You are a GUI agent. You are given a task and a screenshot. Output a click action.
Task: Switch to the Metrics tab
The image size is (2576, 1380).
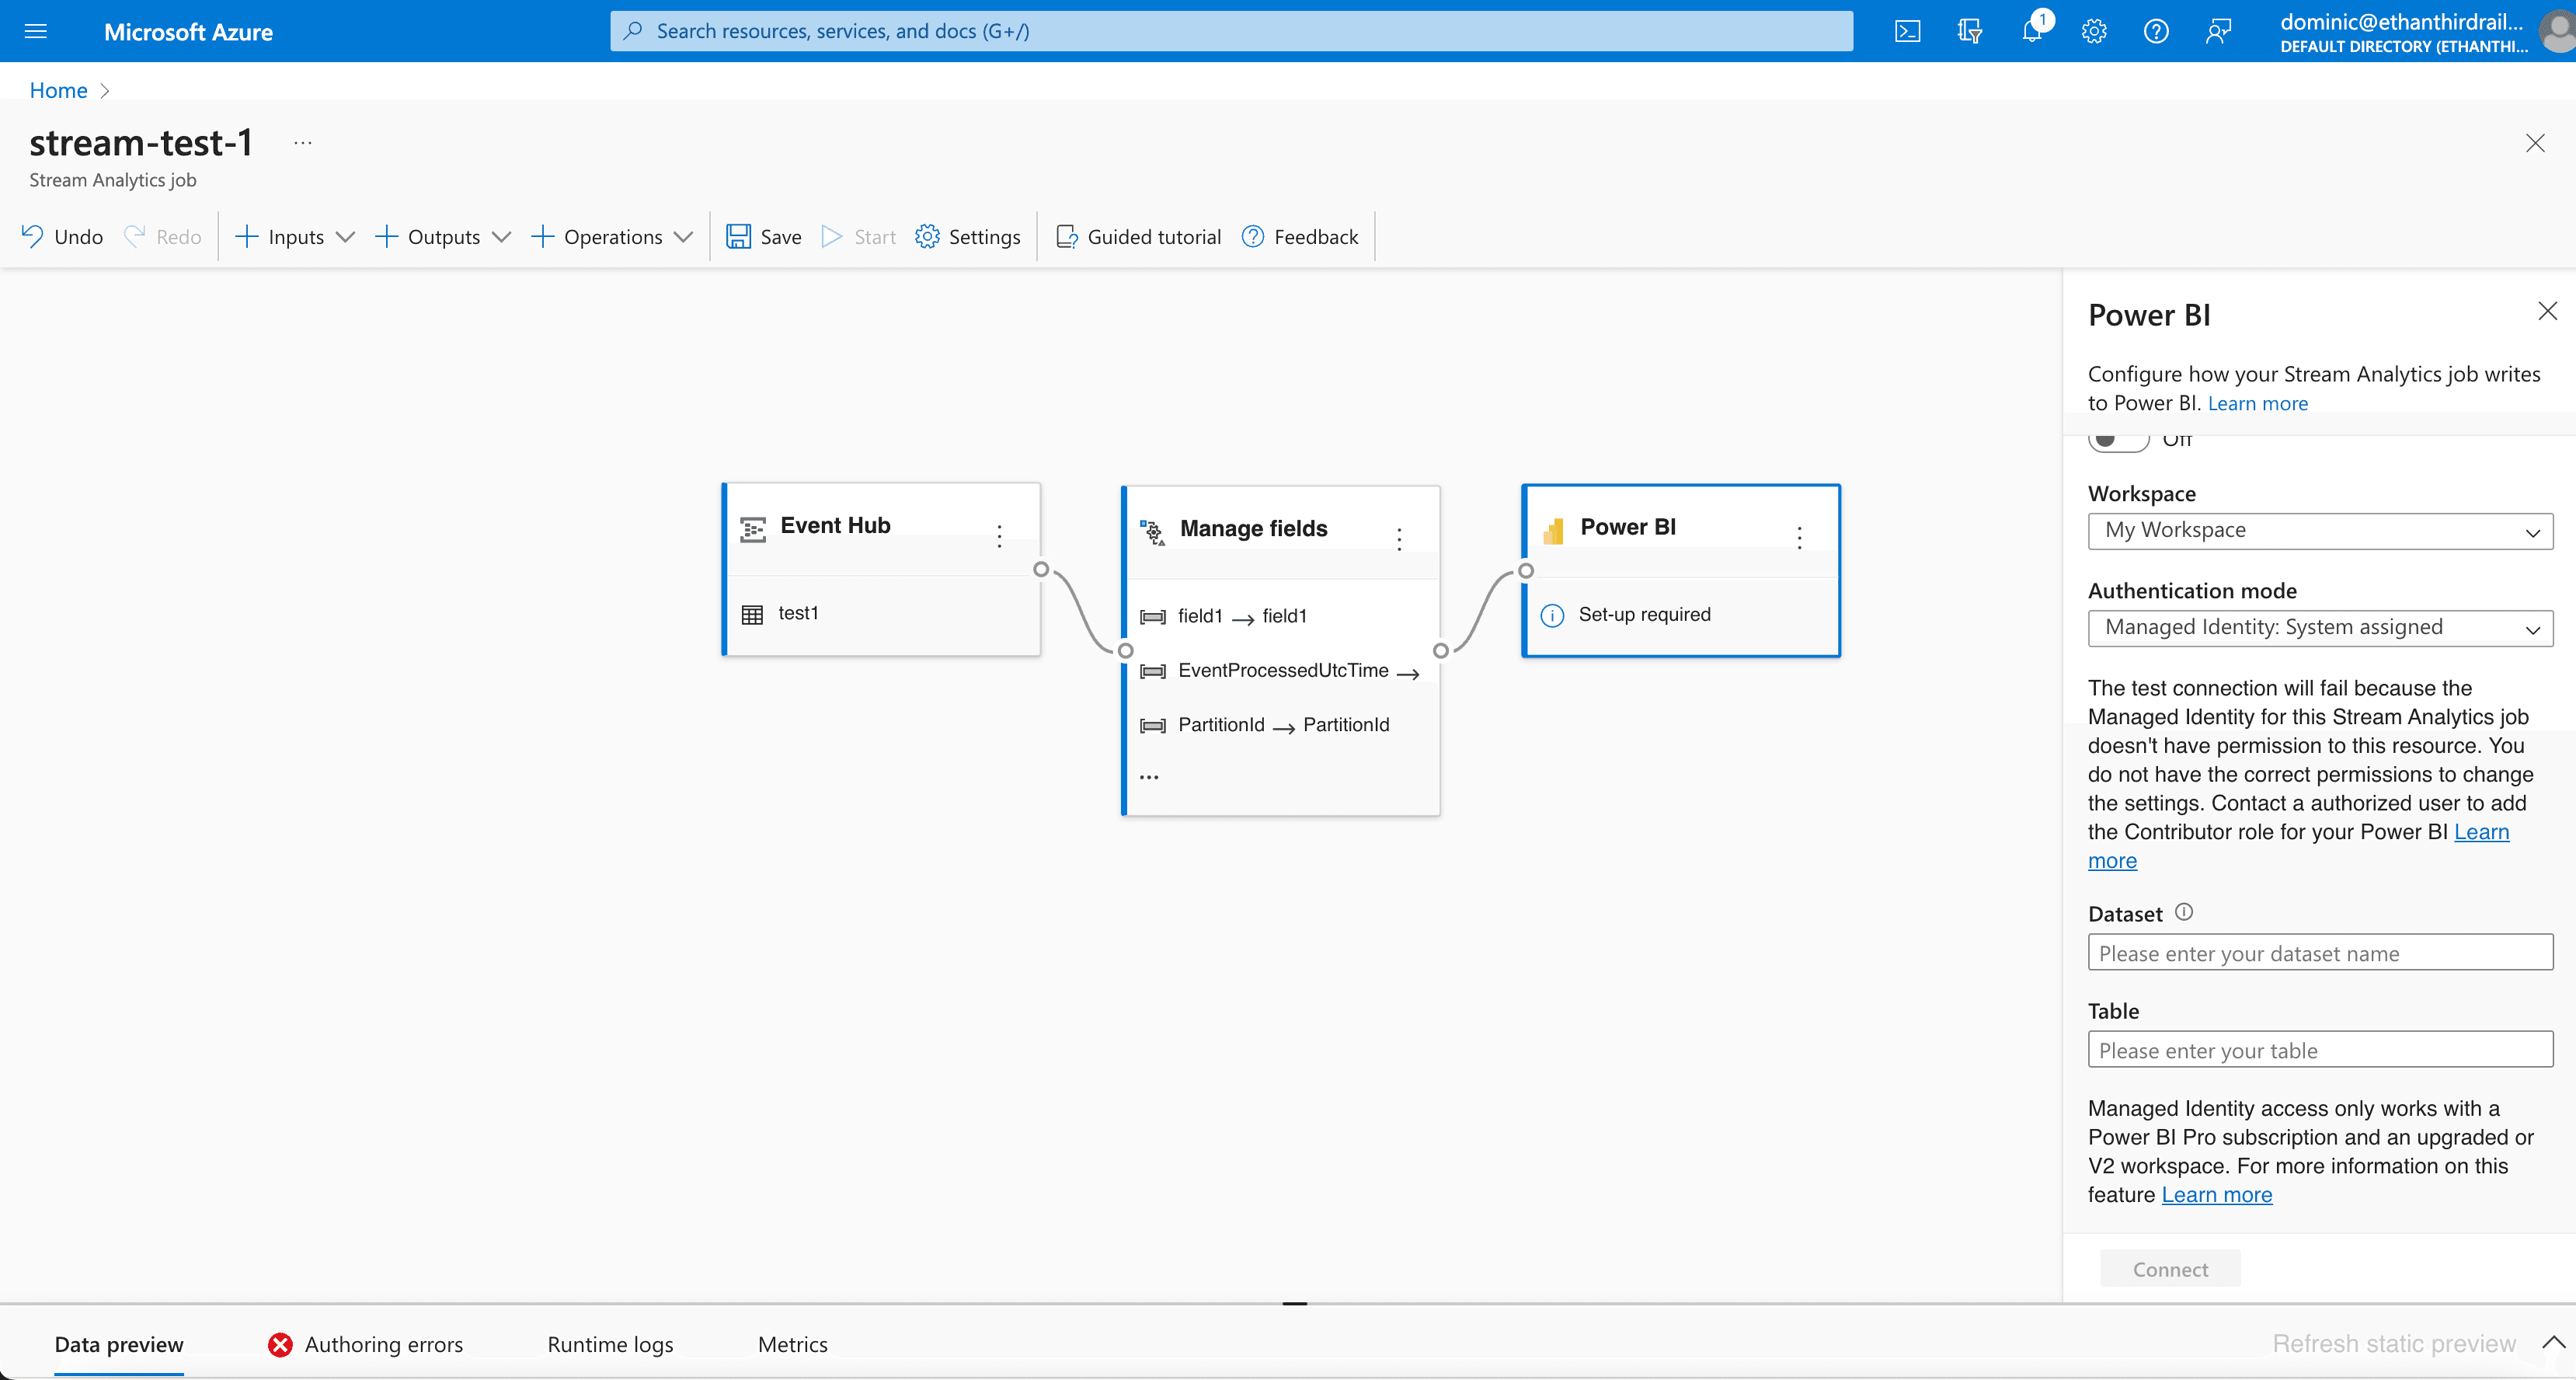pos(793,1344)
